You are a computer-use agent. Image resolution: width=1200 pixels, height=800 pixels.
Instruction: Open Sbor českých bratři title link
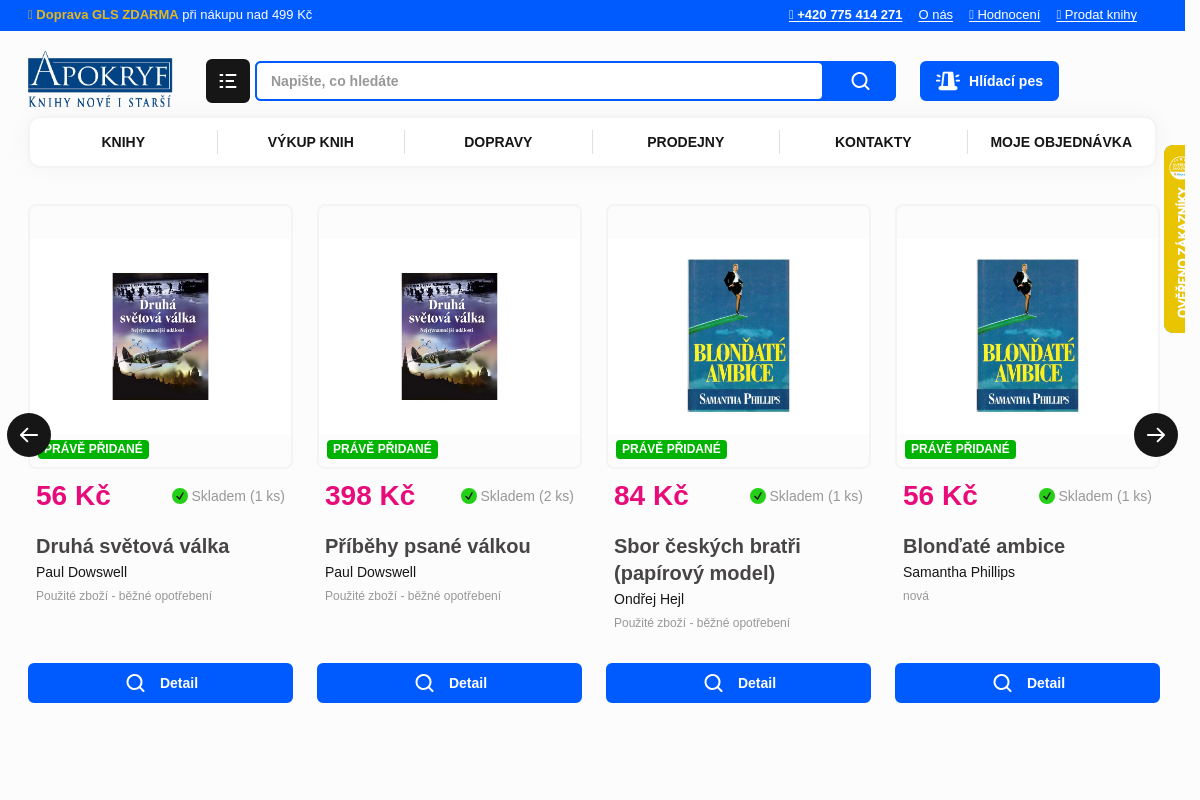707,559
